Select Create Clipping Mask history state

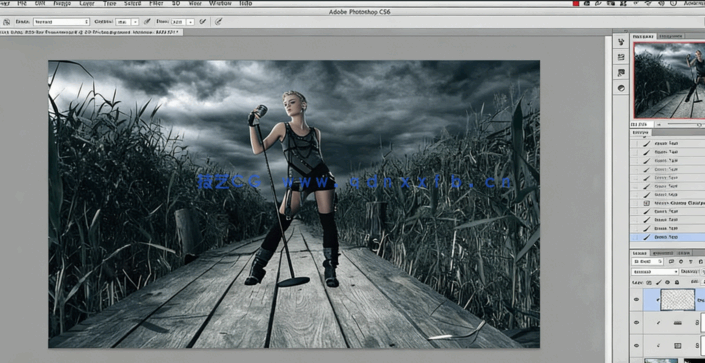coord(668,203)
